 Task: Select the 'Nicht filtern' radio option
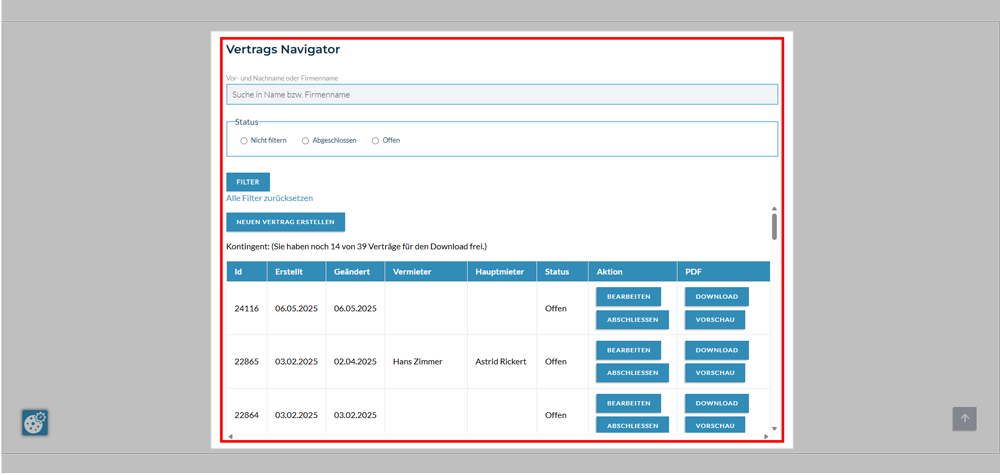pos(244,141)
